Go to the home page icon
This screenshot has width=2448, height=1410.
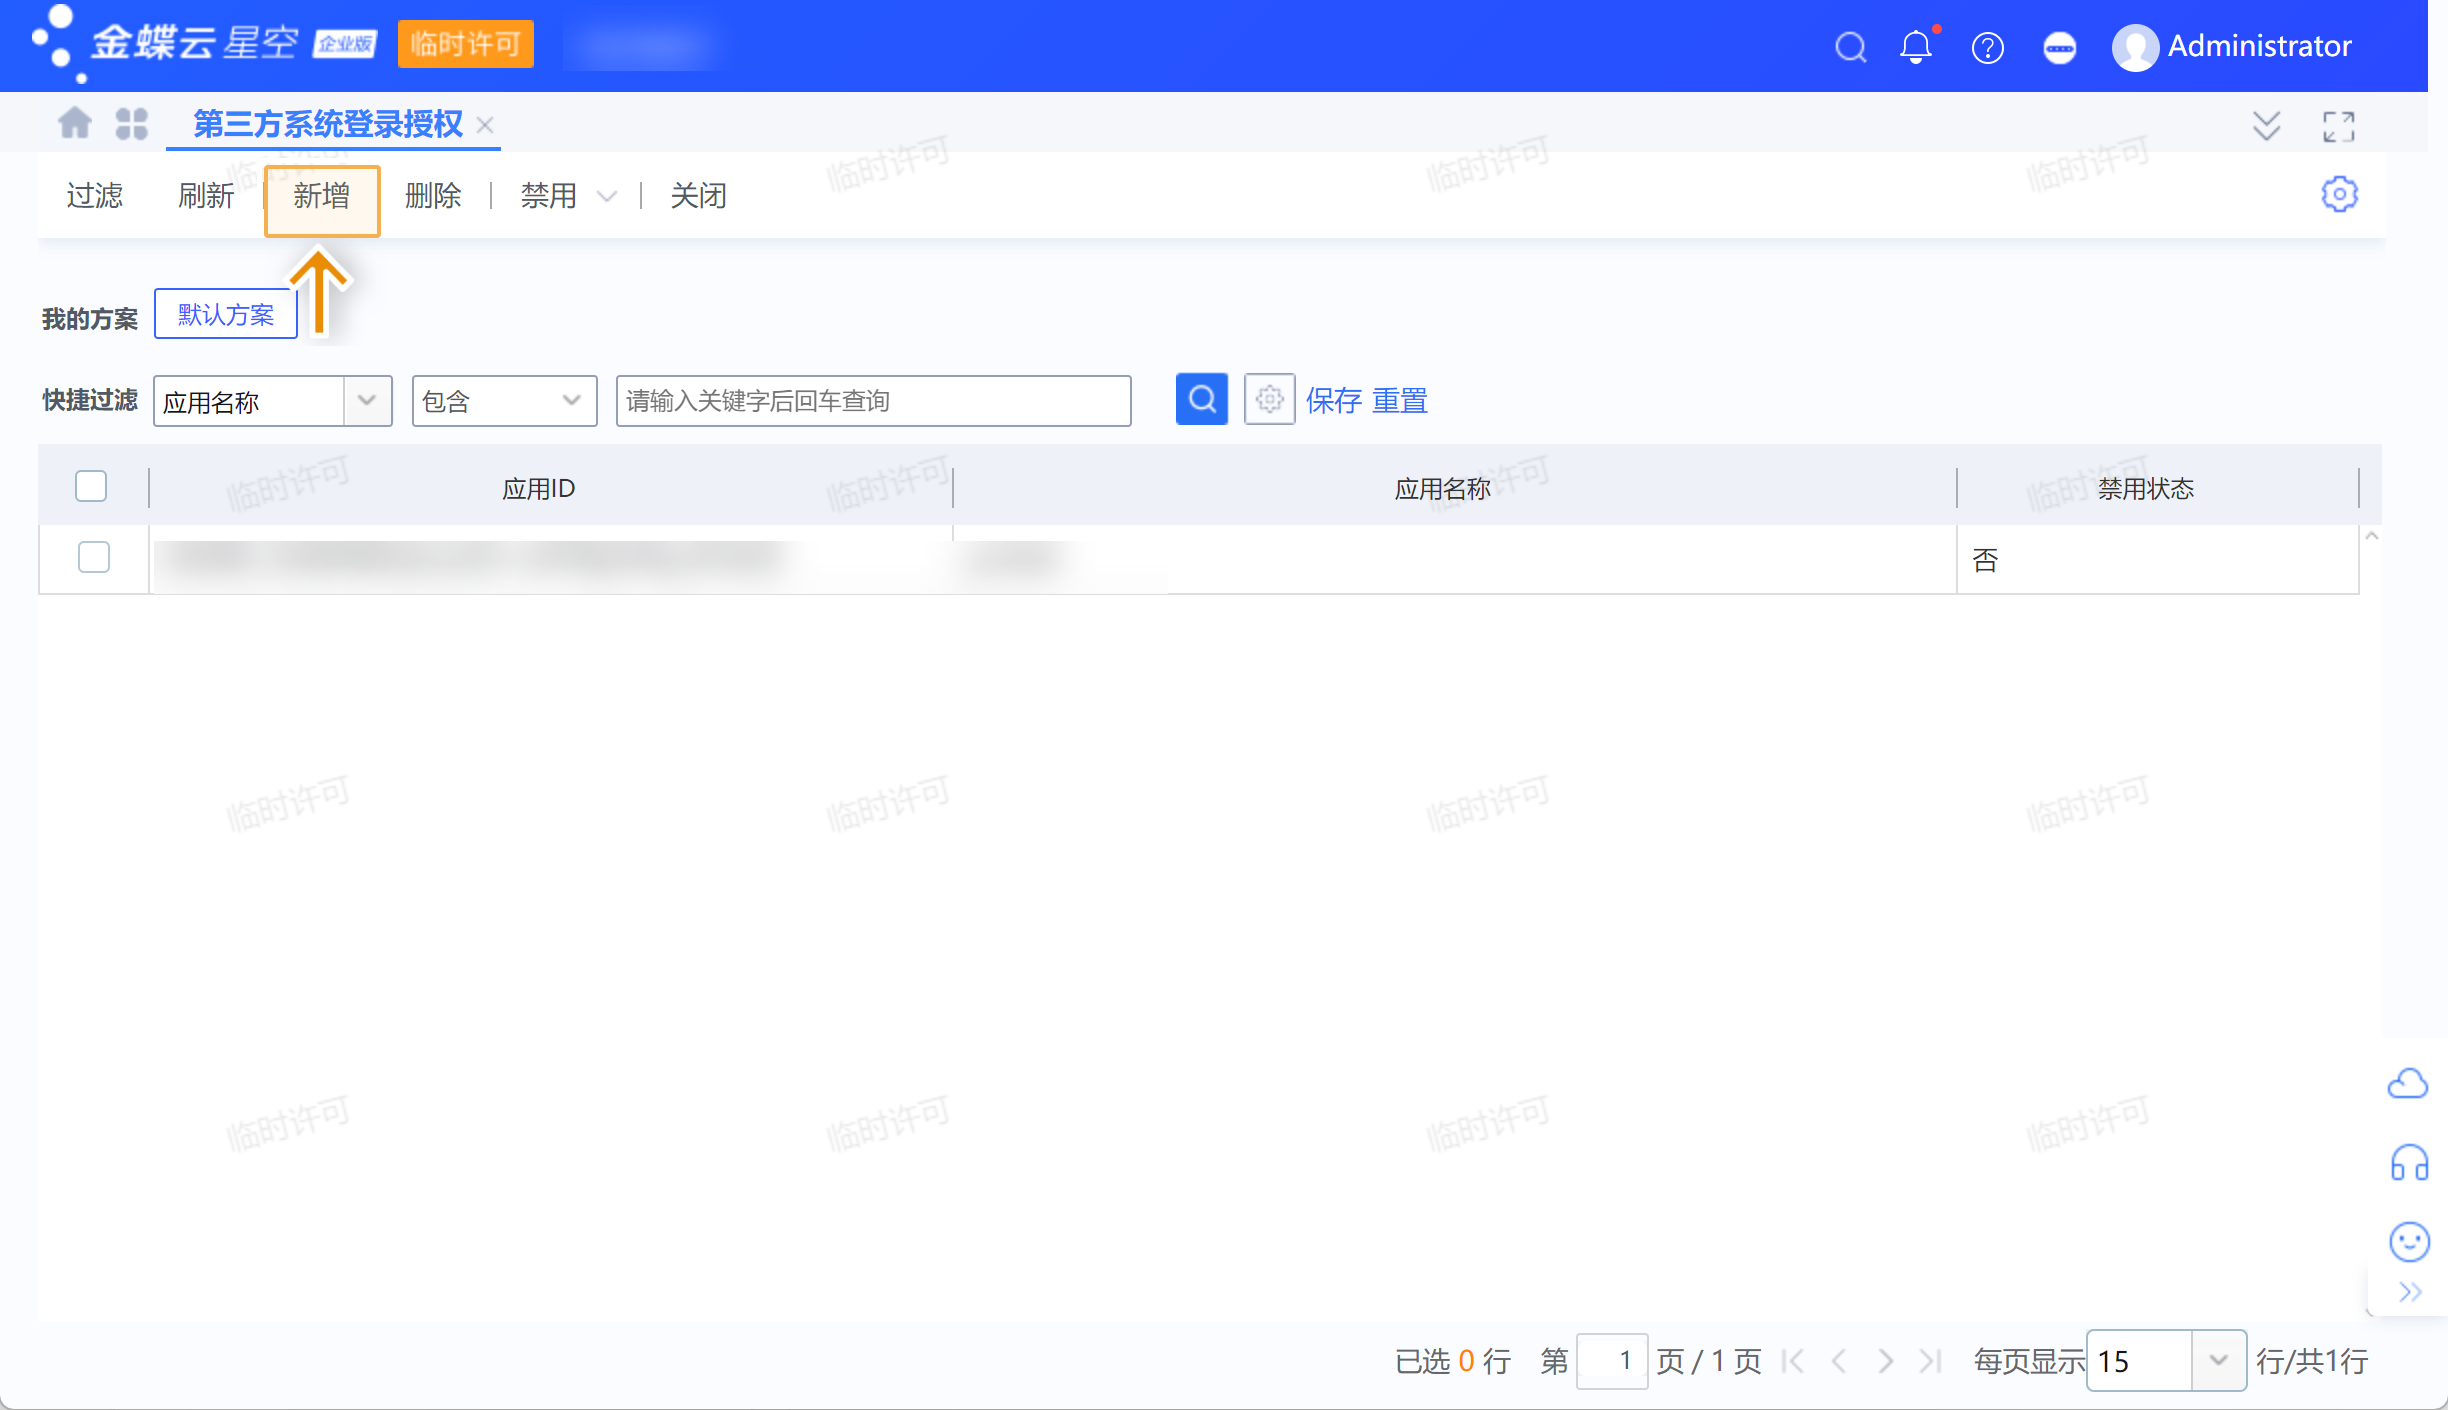75,124
